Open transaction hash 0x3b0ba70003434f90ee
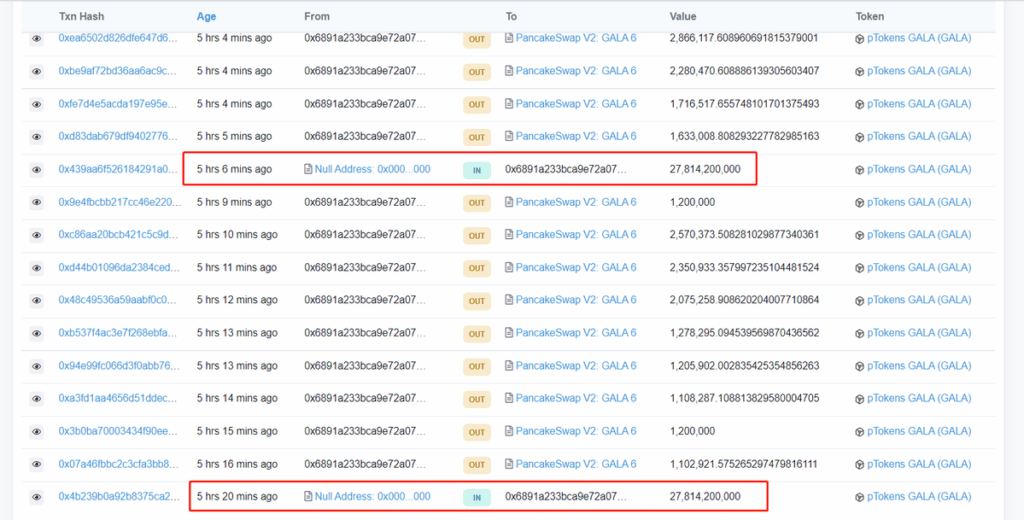Viewport: 1024px width, 520px height. (x=120, y=431)
